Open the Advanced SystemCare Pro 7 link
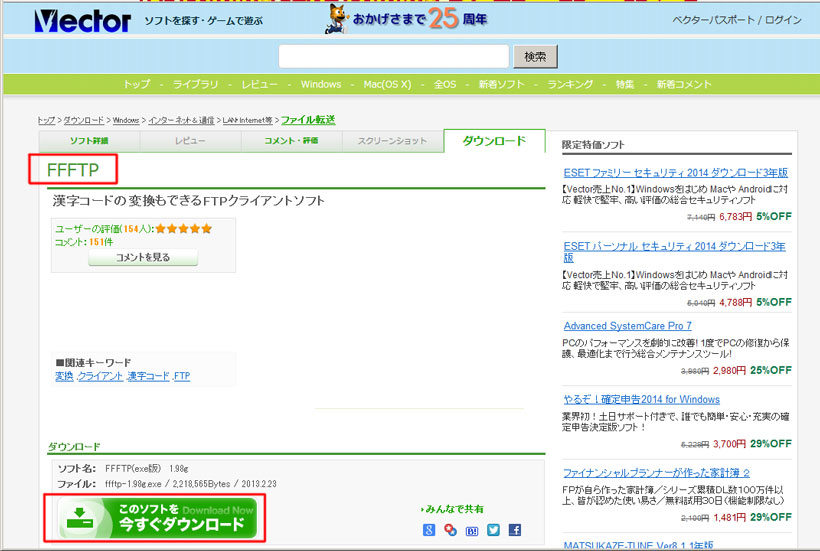Screen dimensions: 820x551 point(628,326)
